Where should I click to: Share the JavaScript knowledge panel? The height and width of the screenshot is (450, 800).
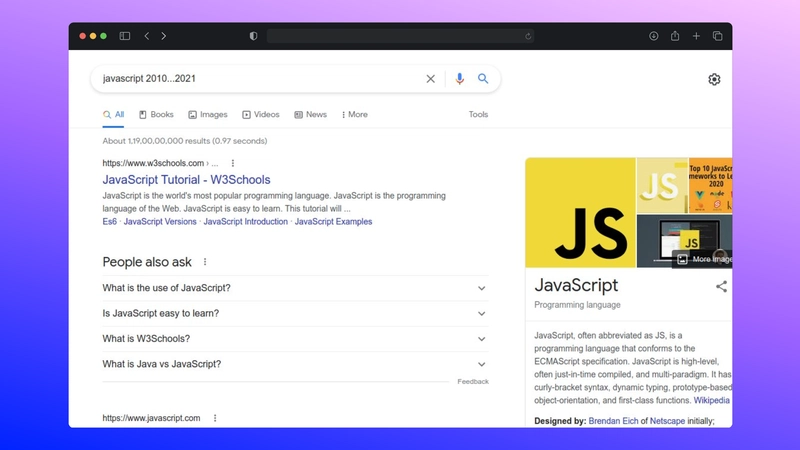[x=721, y=286]
